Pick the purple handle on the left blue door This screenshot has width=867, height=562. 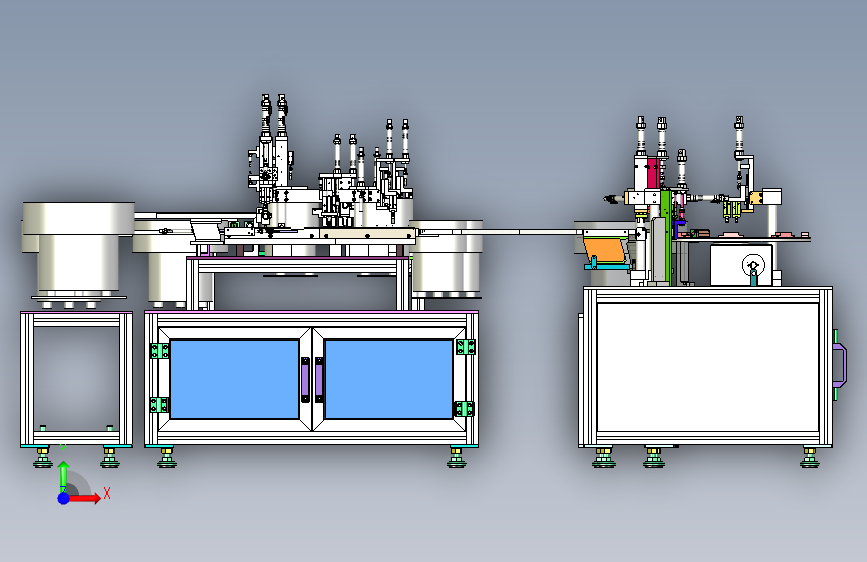(305, 379)
